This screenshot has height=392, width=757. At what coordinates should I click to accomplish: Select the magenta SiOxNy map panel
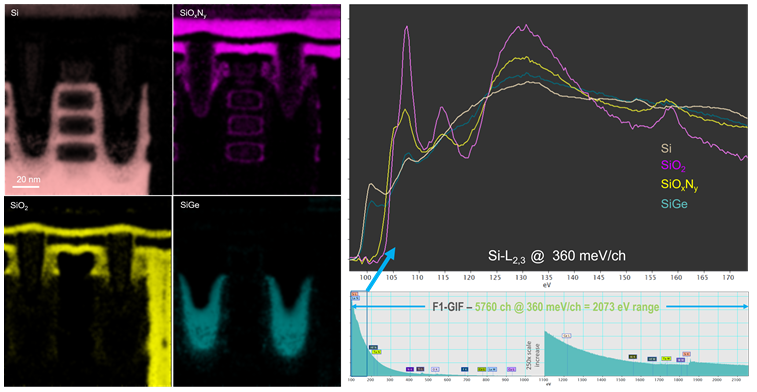pyautogui.click(x=257, y=99)
